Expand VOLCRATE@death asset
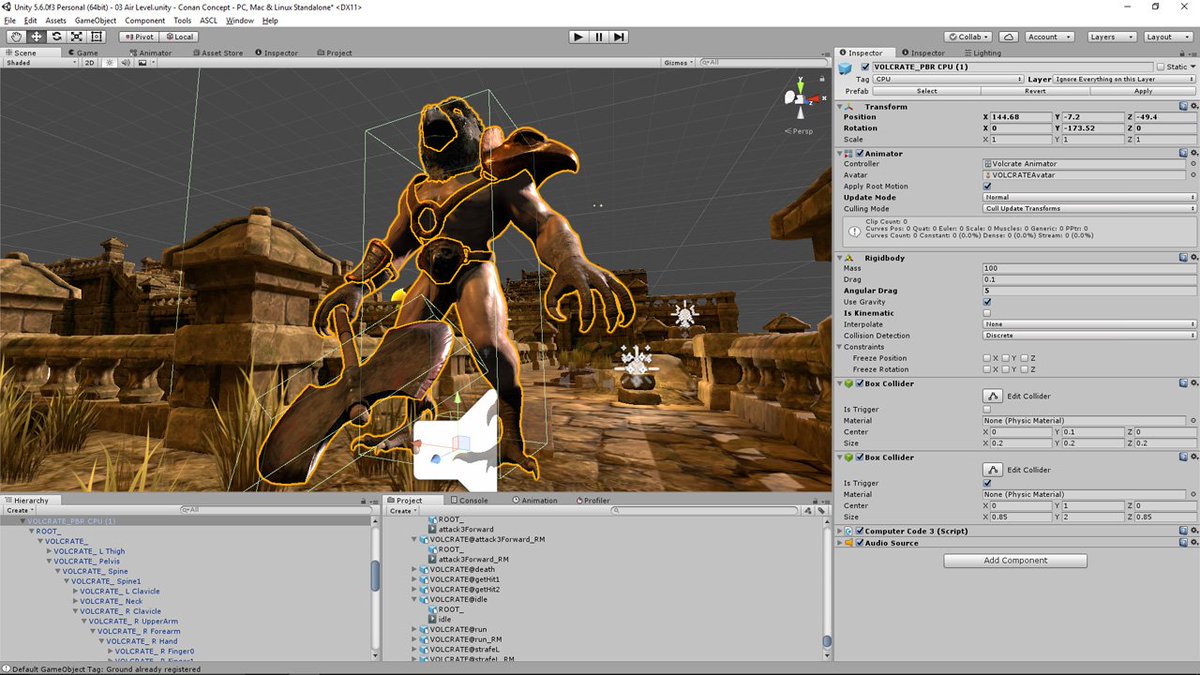Viewport: 1200px width, 675px height. (x=415, y=569)
